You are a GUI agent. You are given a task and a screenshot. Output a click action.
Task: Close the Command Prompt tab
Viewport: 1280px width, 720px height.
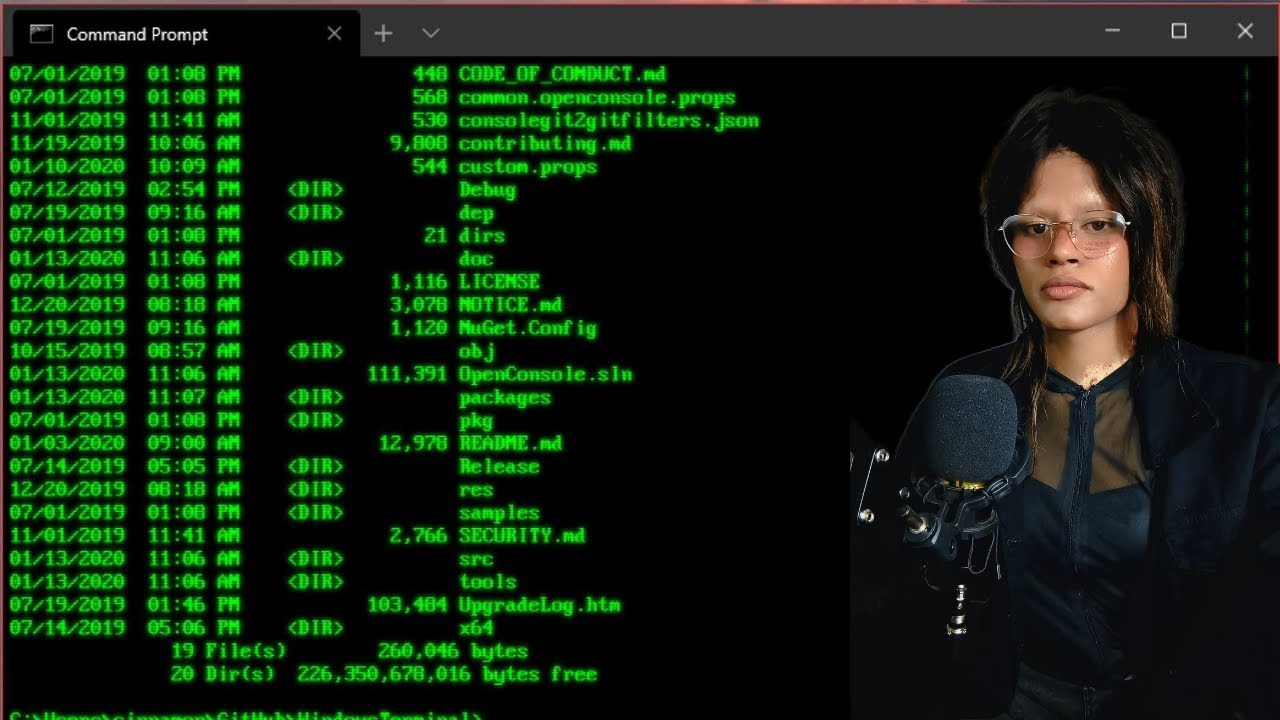coord(334,34)
